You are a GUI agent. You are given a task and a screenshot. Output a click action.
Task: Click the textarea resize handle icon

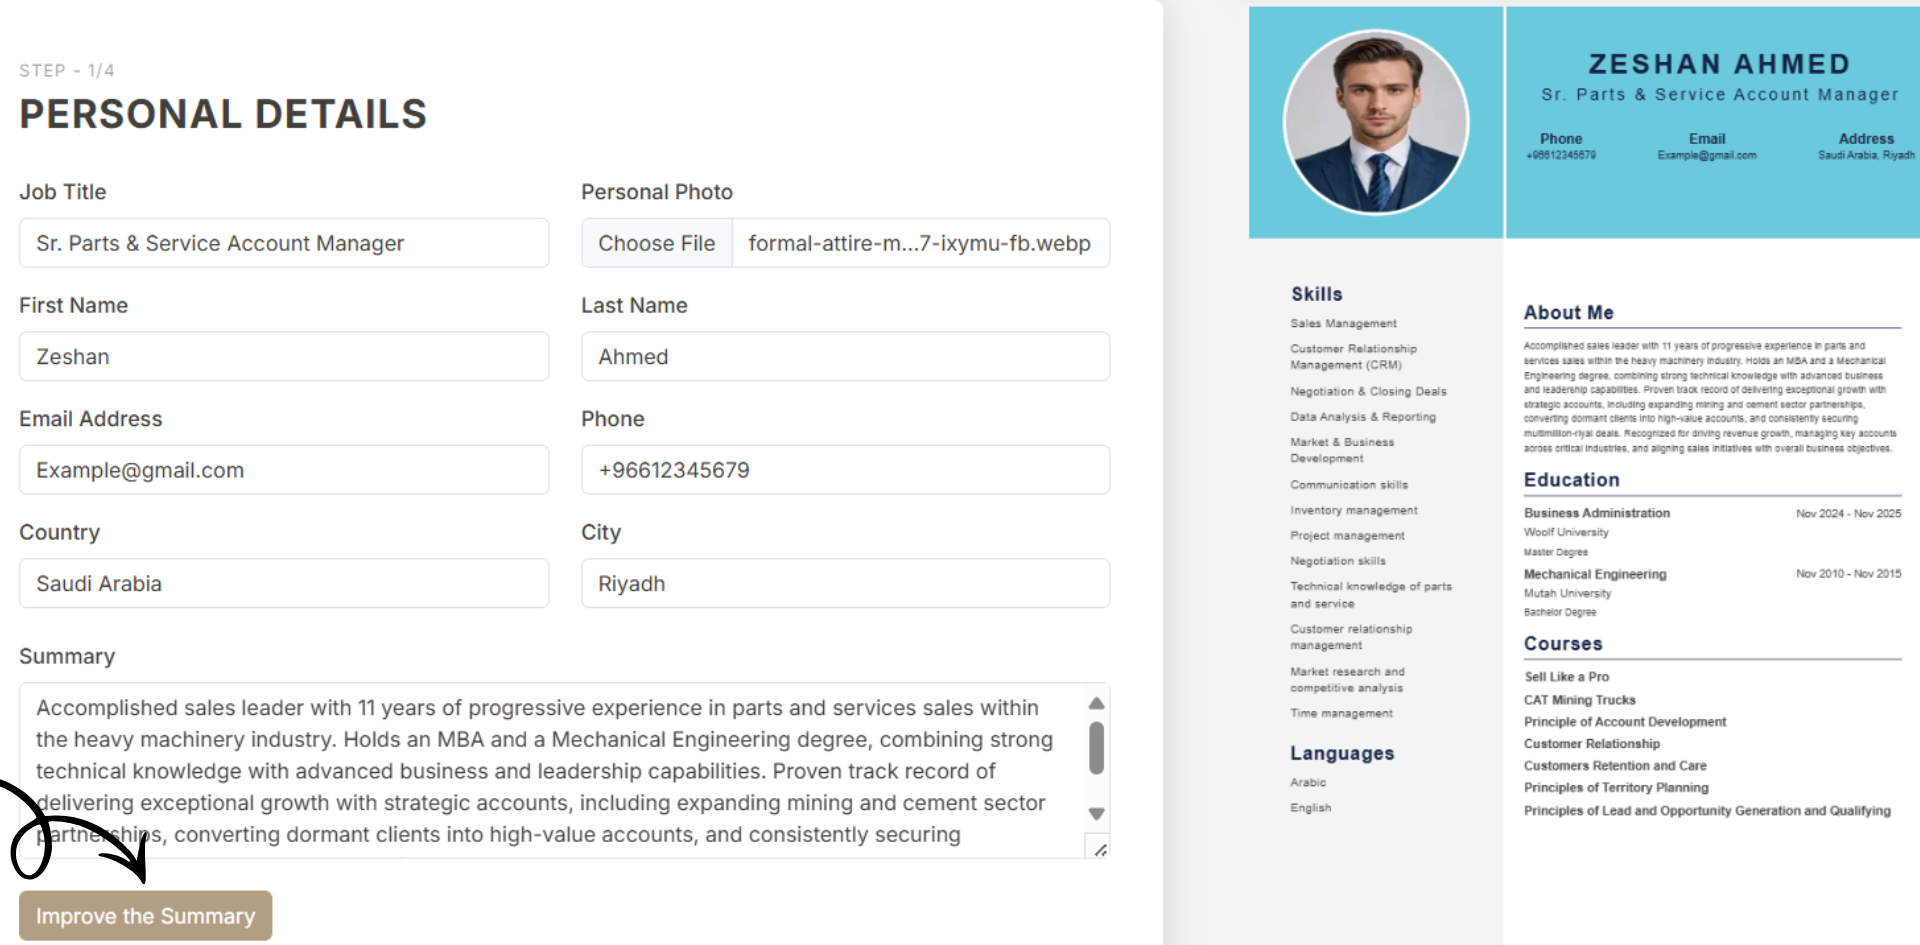click(1100, 849)
